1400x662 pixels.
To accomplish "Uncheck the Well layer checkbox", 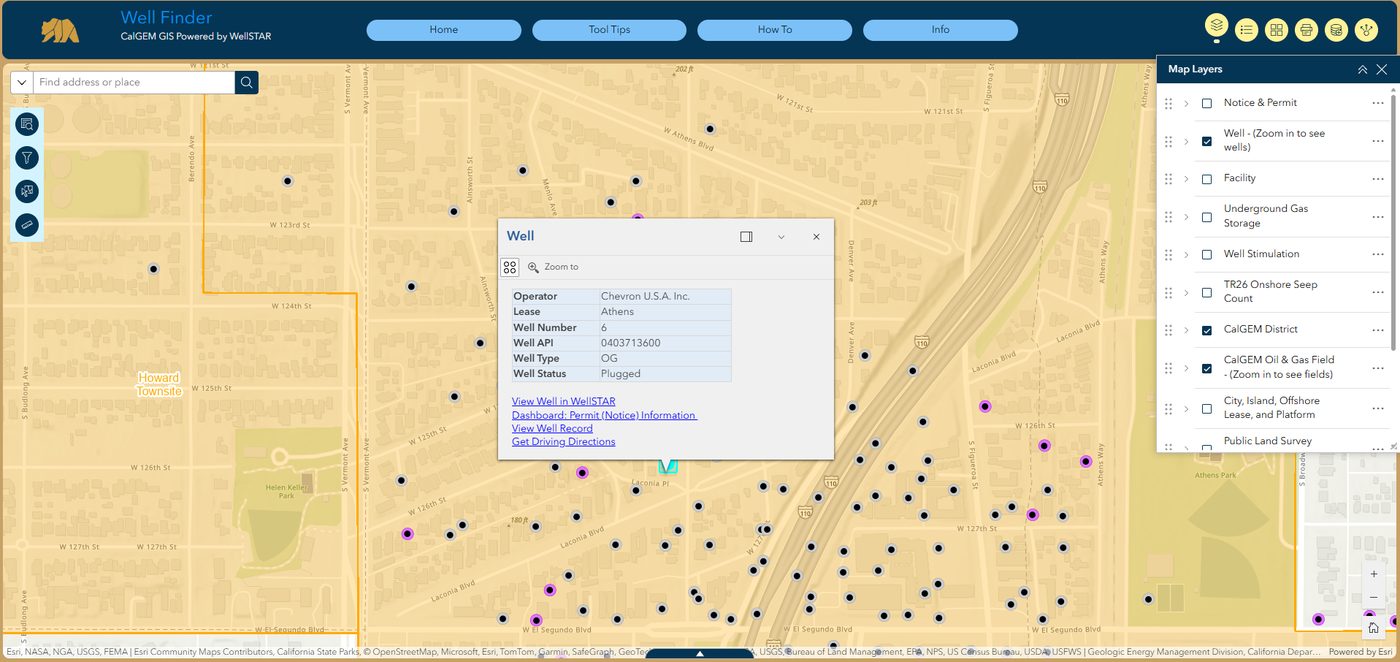I will click(1207, 141).
